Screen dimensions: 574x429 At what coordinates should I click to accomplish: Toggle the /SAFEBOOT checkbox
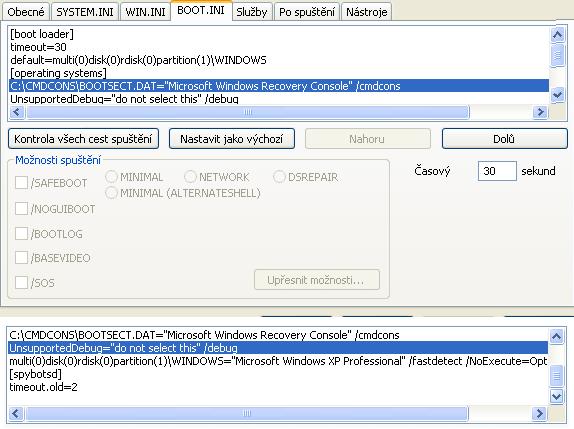[x=21, y=182]
